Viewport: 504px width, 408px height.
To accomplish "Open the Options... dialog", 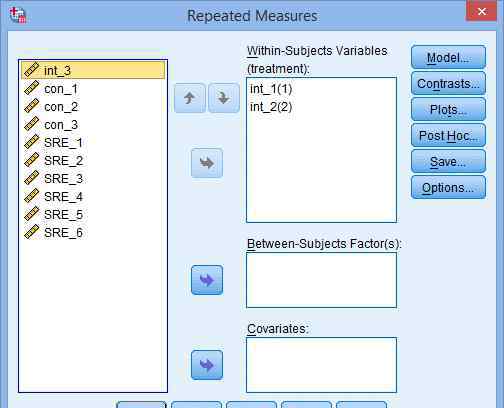I will [x=448, y=187].
